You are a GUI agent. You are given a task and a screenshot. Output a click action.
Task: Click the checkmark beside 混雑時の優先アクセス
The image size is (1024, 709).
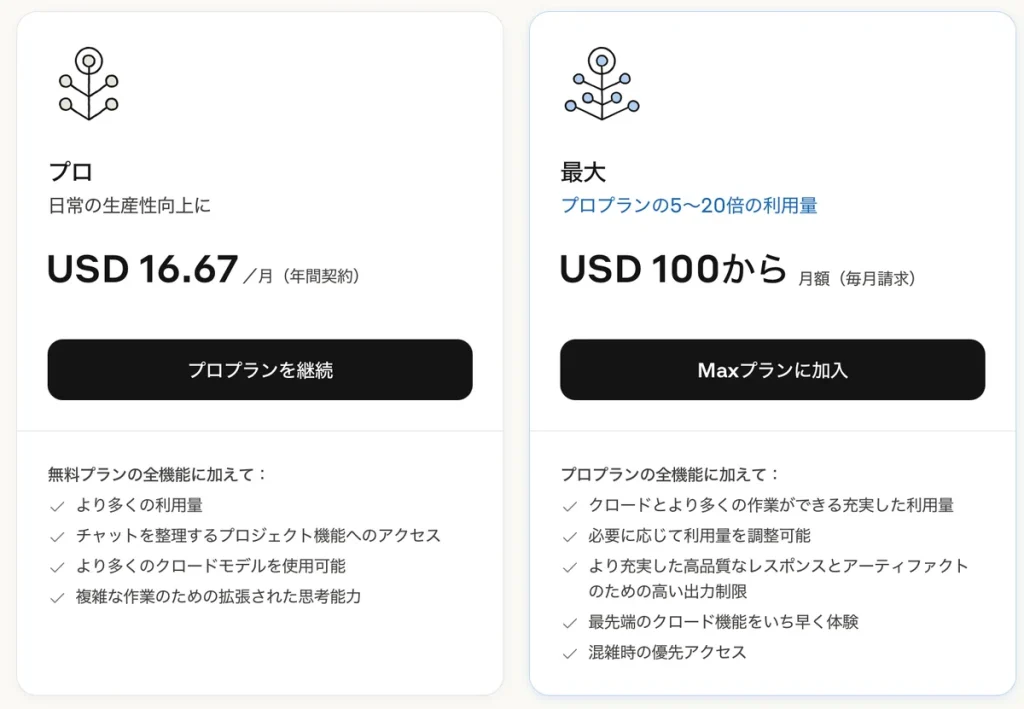[x=570, y=653]
